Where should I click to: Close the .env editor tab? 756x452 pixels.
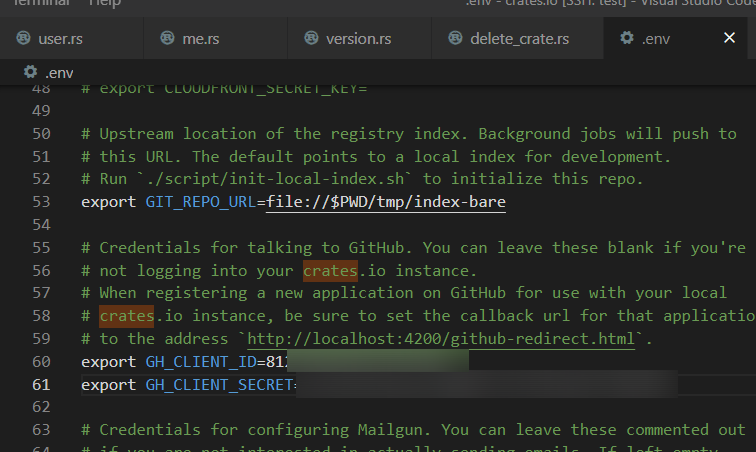pyautogui.click(x=729, y=39)
